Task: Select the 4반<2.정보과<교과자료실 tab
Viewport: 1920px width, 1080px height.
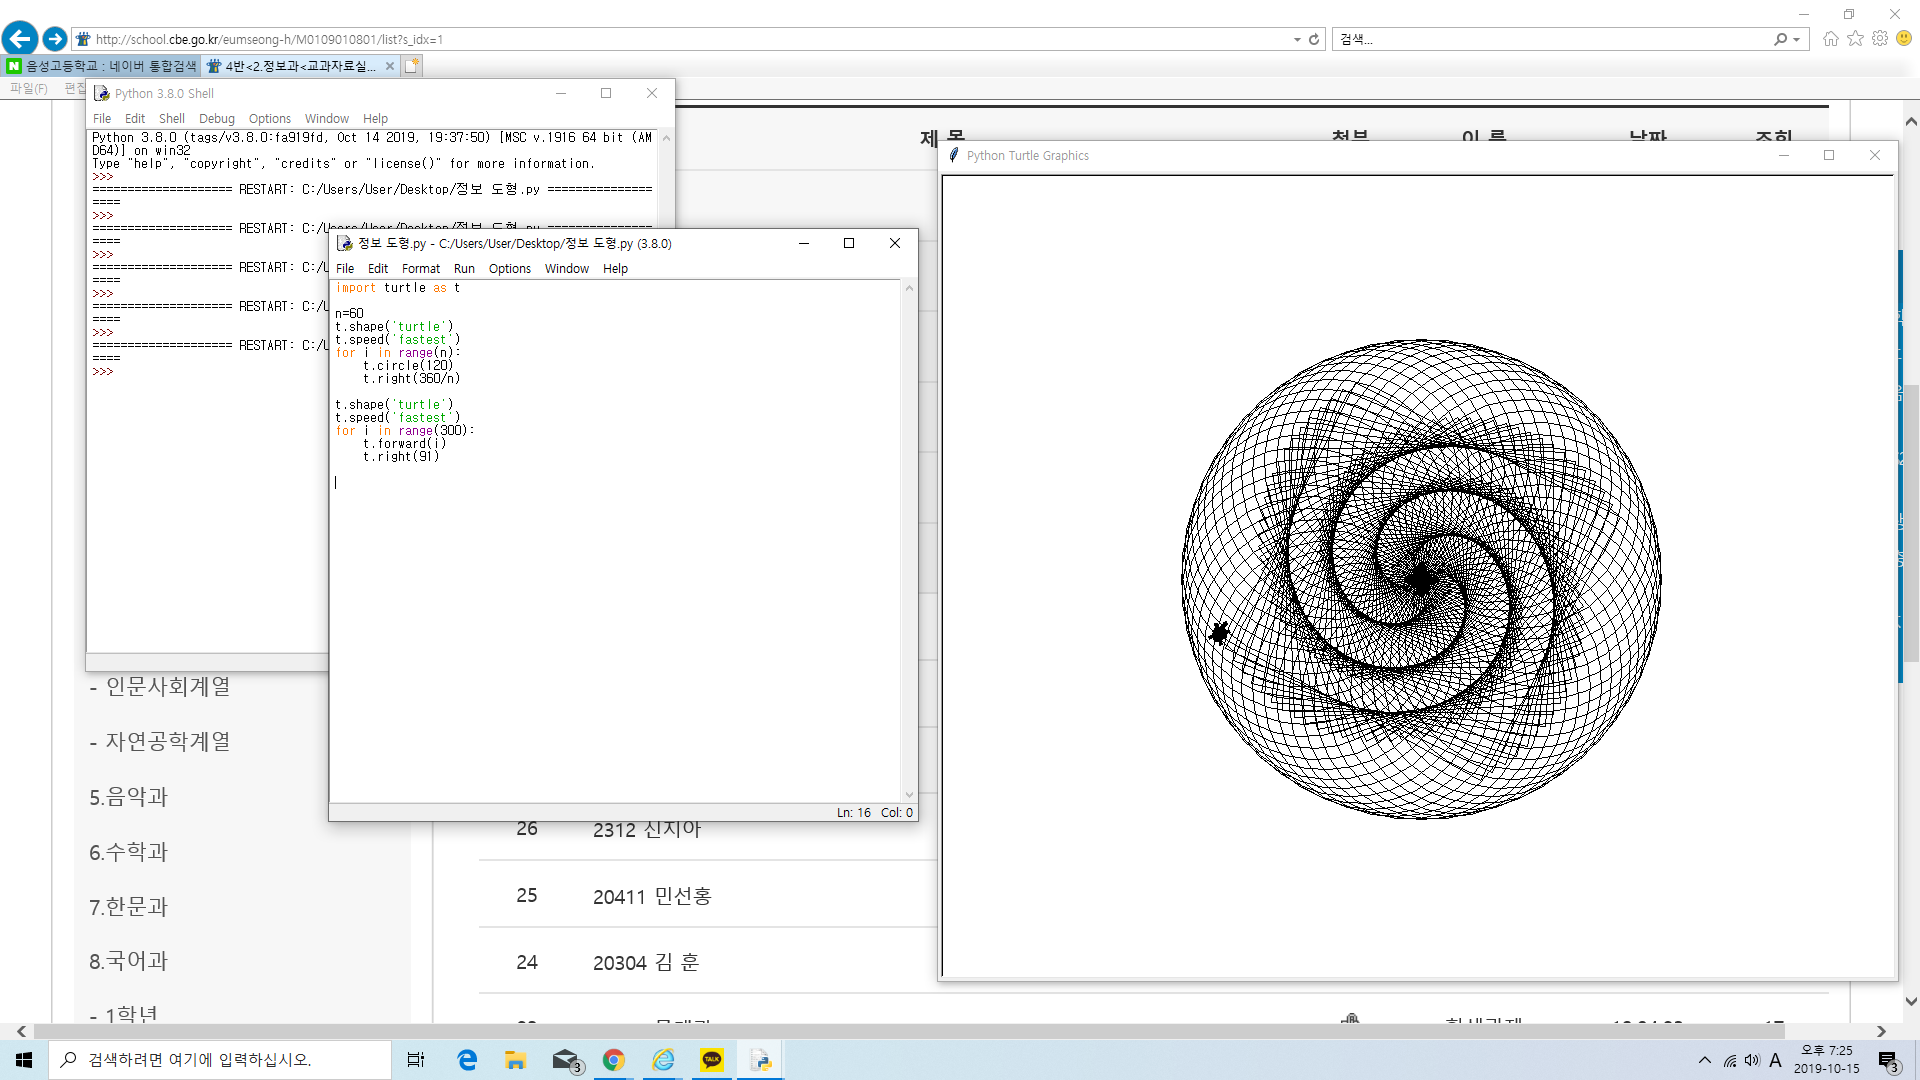Action: [300, 66]
